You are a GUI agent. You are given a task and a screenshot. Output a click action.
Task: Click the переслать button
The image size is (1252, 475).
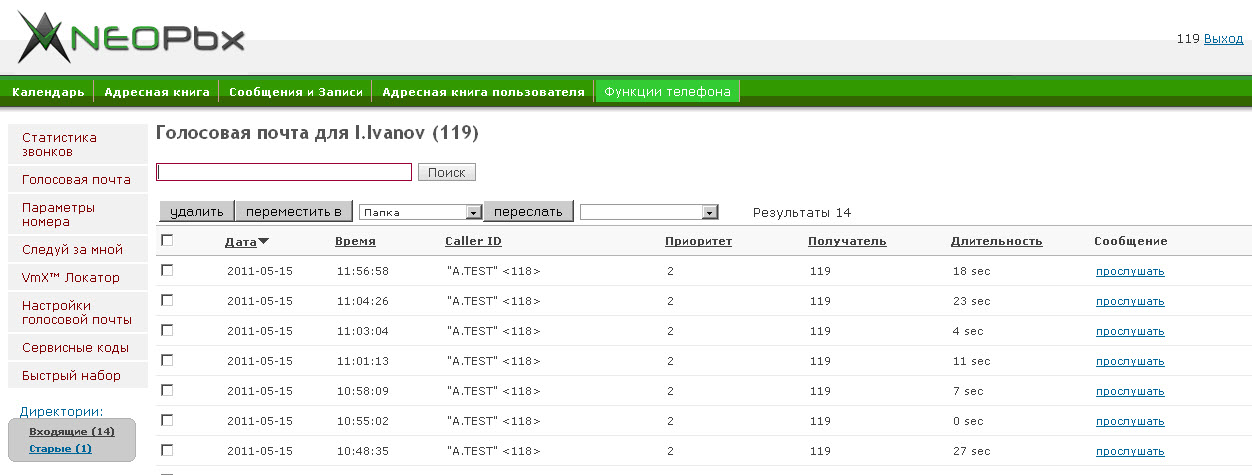click(x=529, y=211)
